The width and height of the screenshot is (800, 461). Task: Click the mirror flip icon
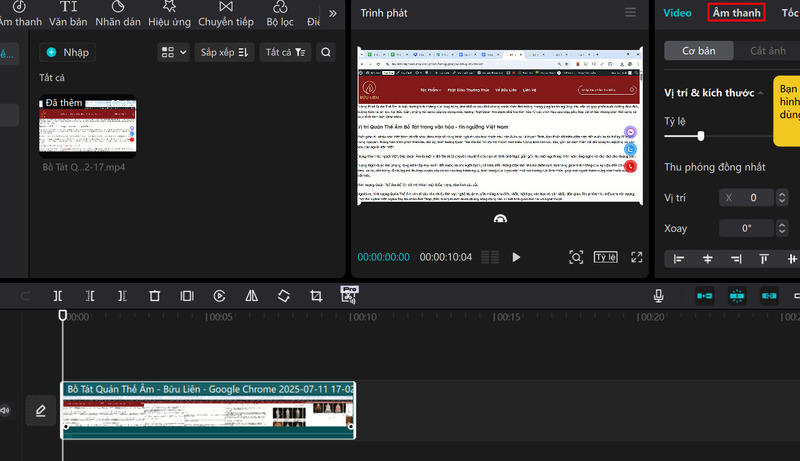point(252,296)
